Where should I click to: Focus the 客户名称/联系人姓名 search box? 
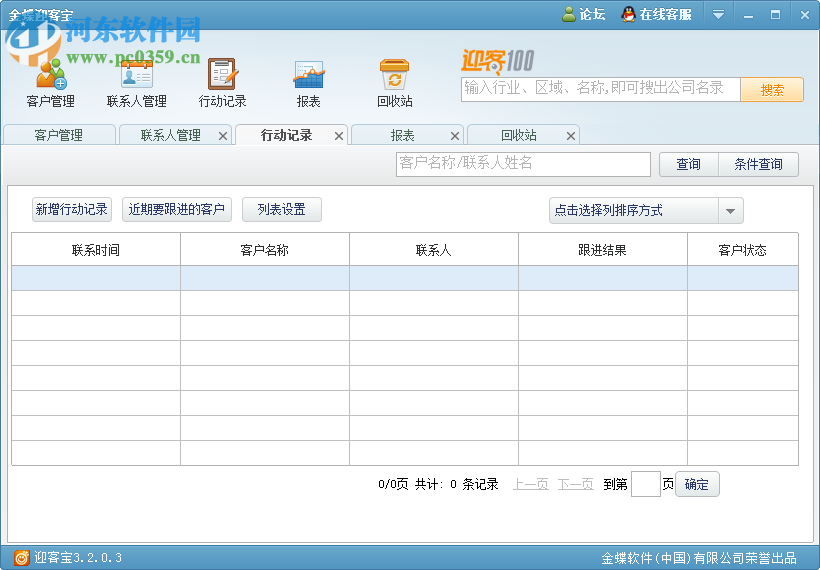point(523,164)
